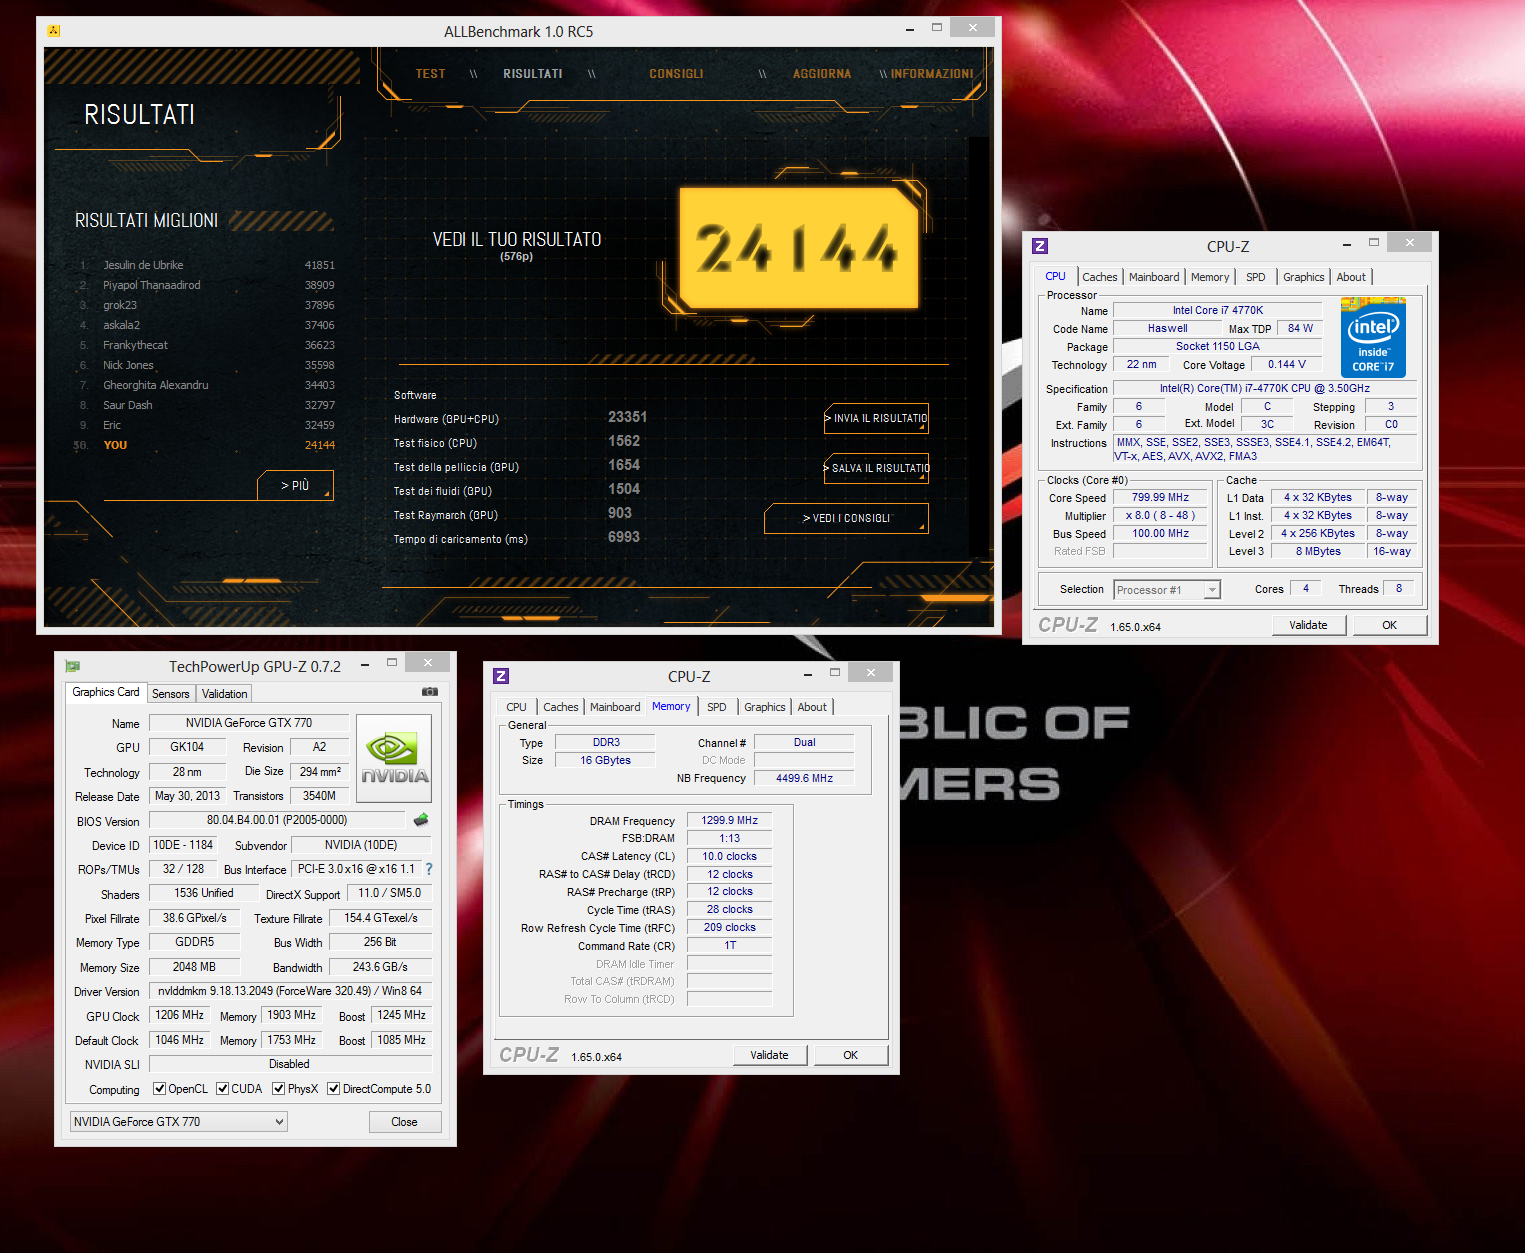Switch to the Sensors tab in GPU-Z
The image size is (1525, 1253).
[170, 694]
